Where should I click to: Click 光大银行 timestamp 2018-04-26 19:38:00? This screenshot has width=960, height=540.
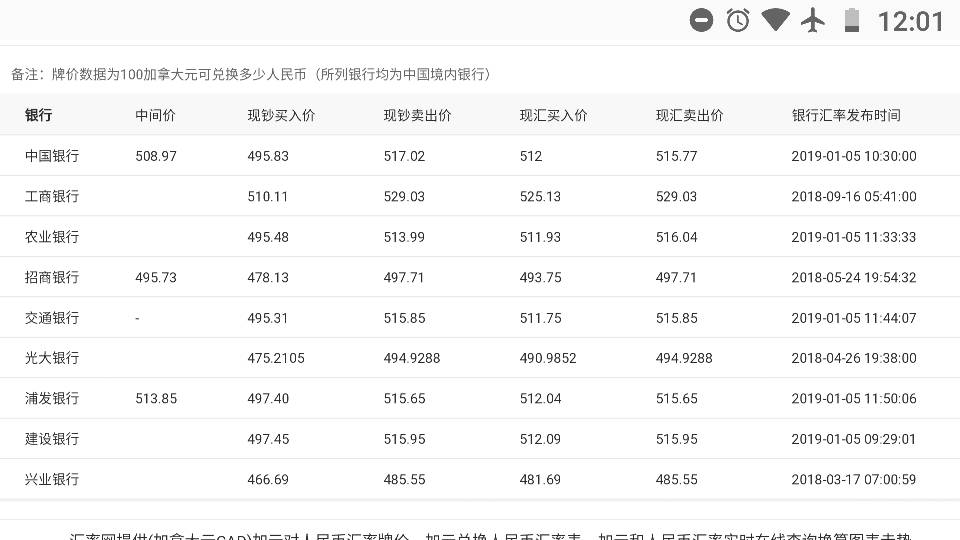854,358
